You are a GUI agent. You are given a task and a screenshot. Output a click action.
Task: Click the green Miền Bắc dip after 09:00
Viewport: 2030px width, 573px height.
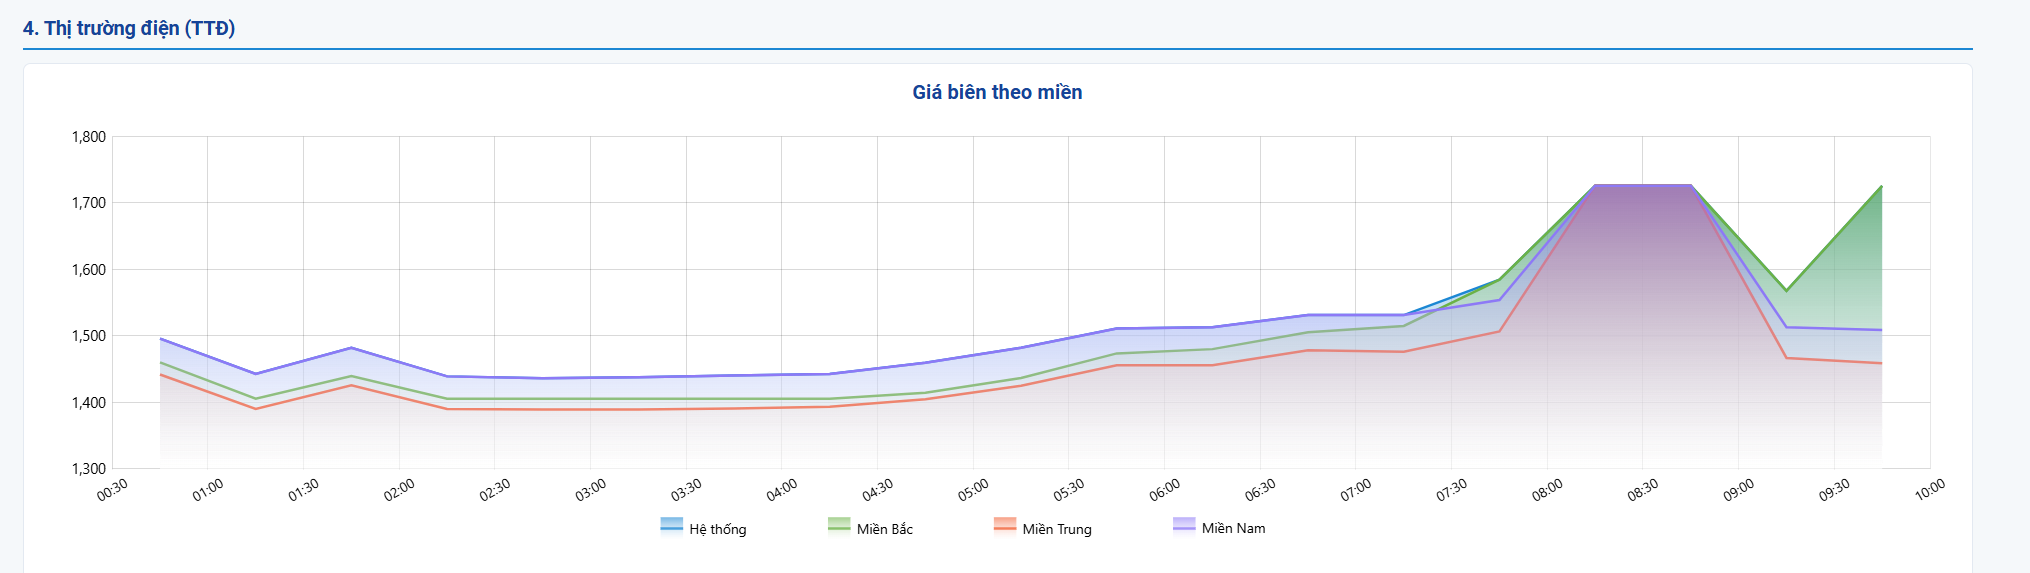pos(1786,291)
